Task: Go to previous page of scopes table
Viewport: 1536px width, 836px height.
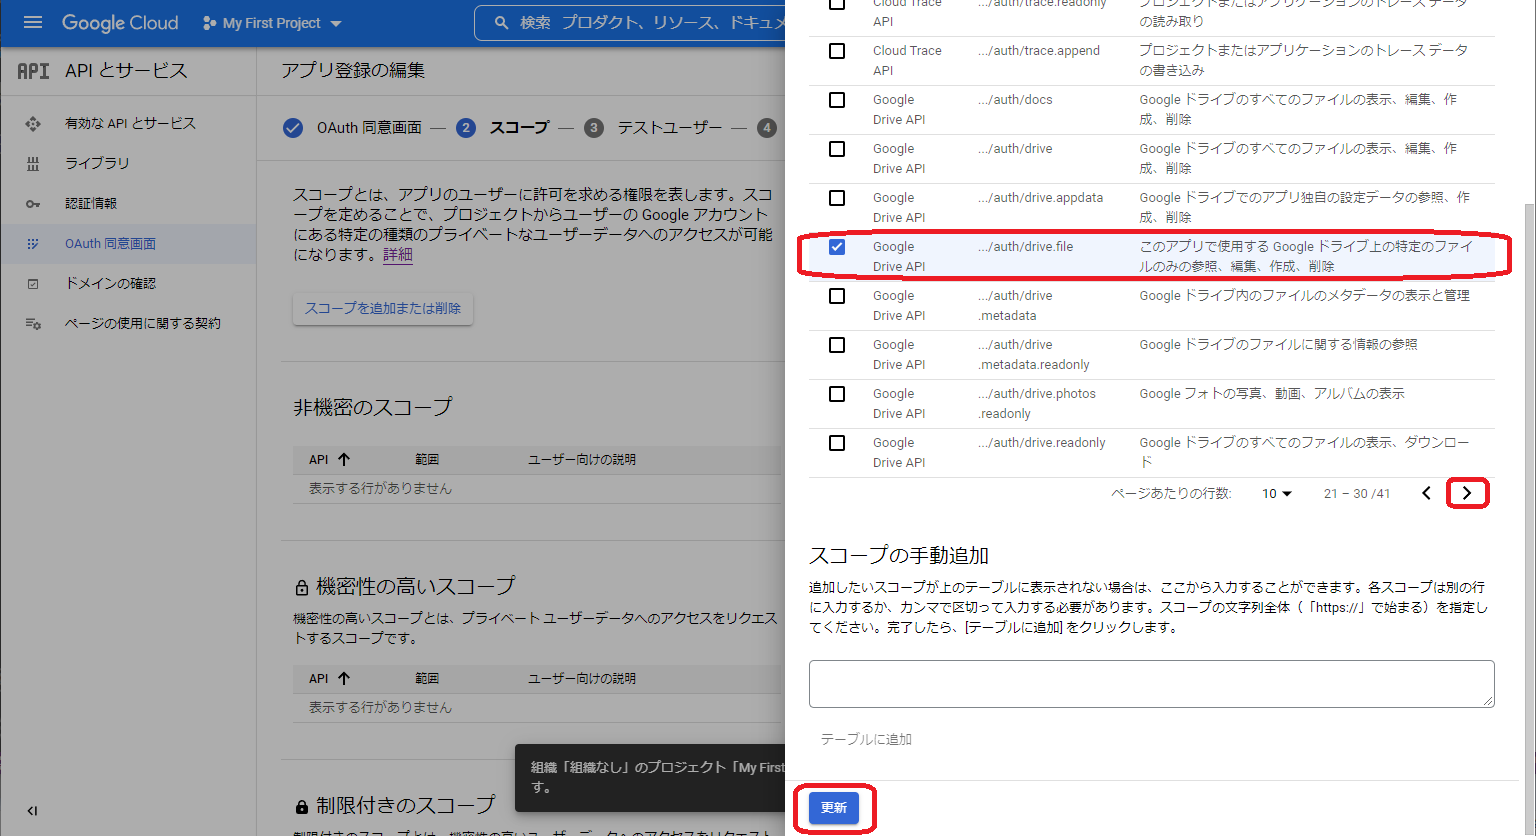Action: coord(1426,493)
